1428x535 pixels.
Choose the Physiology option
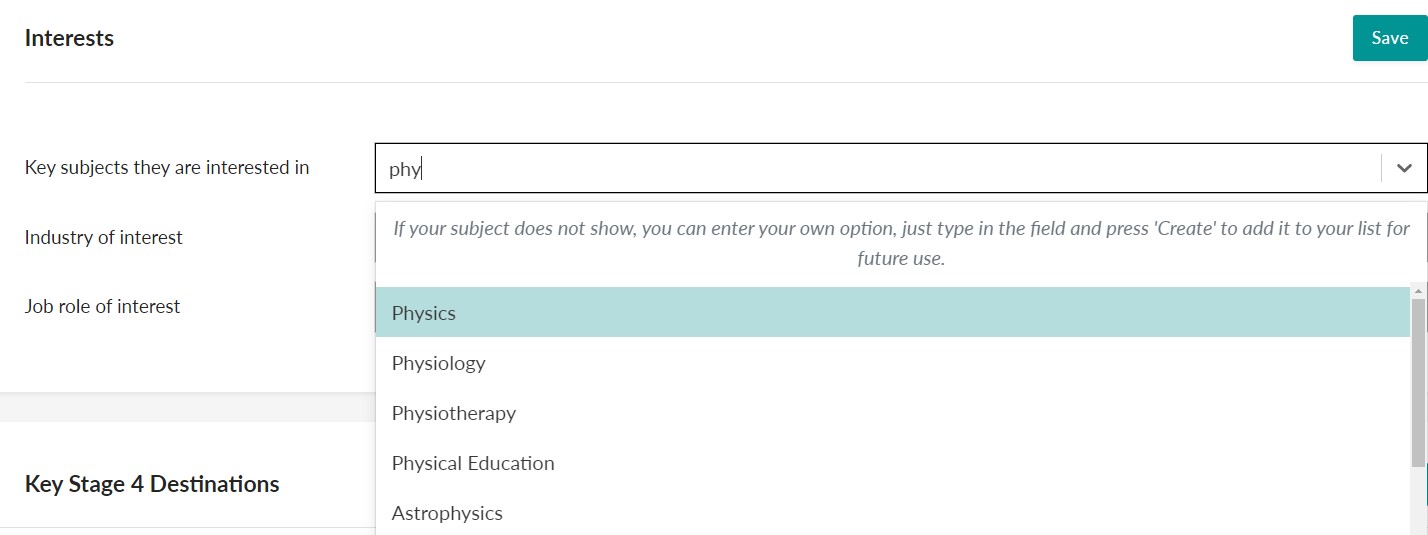[438, 363]
